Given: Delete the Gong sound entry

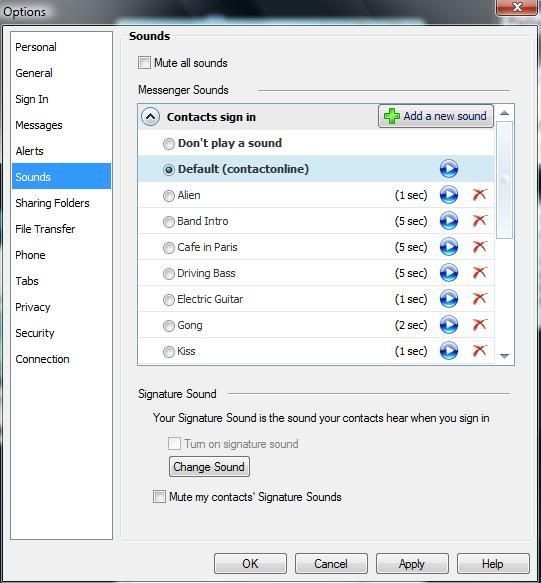Looking at the screenshot, I should (480, 325).
